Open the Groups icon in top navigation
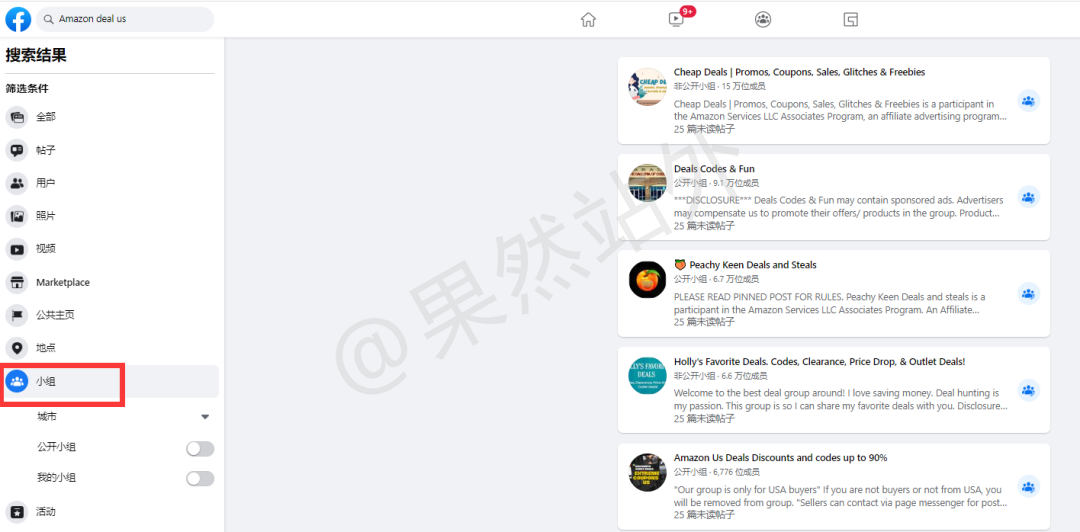The height and width of the screenshot is (532, 1080). [x=762, y=19]
